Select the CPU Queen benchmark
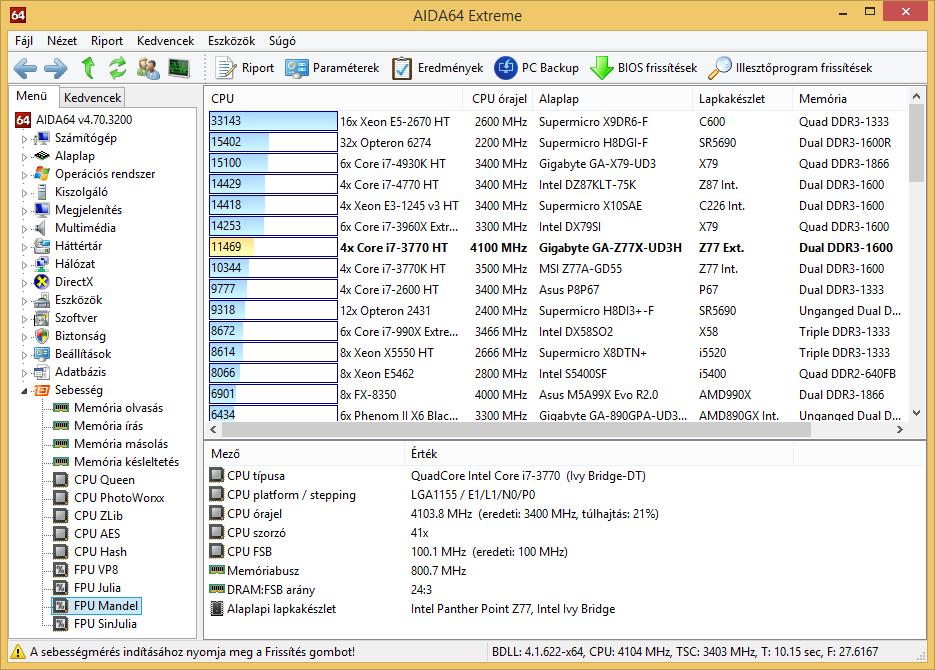Screen dimensions: 935x670 pos(104,480)
